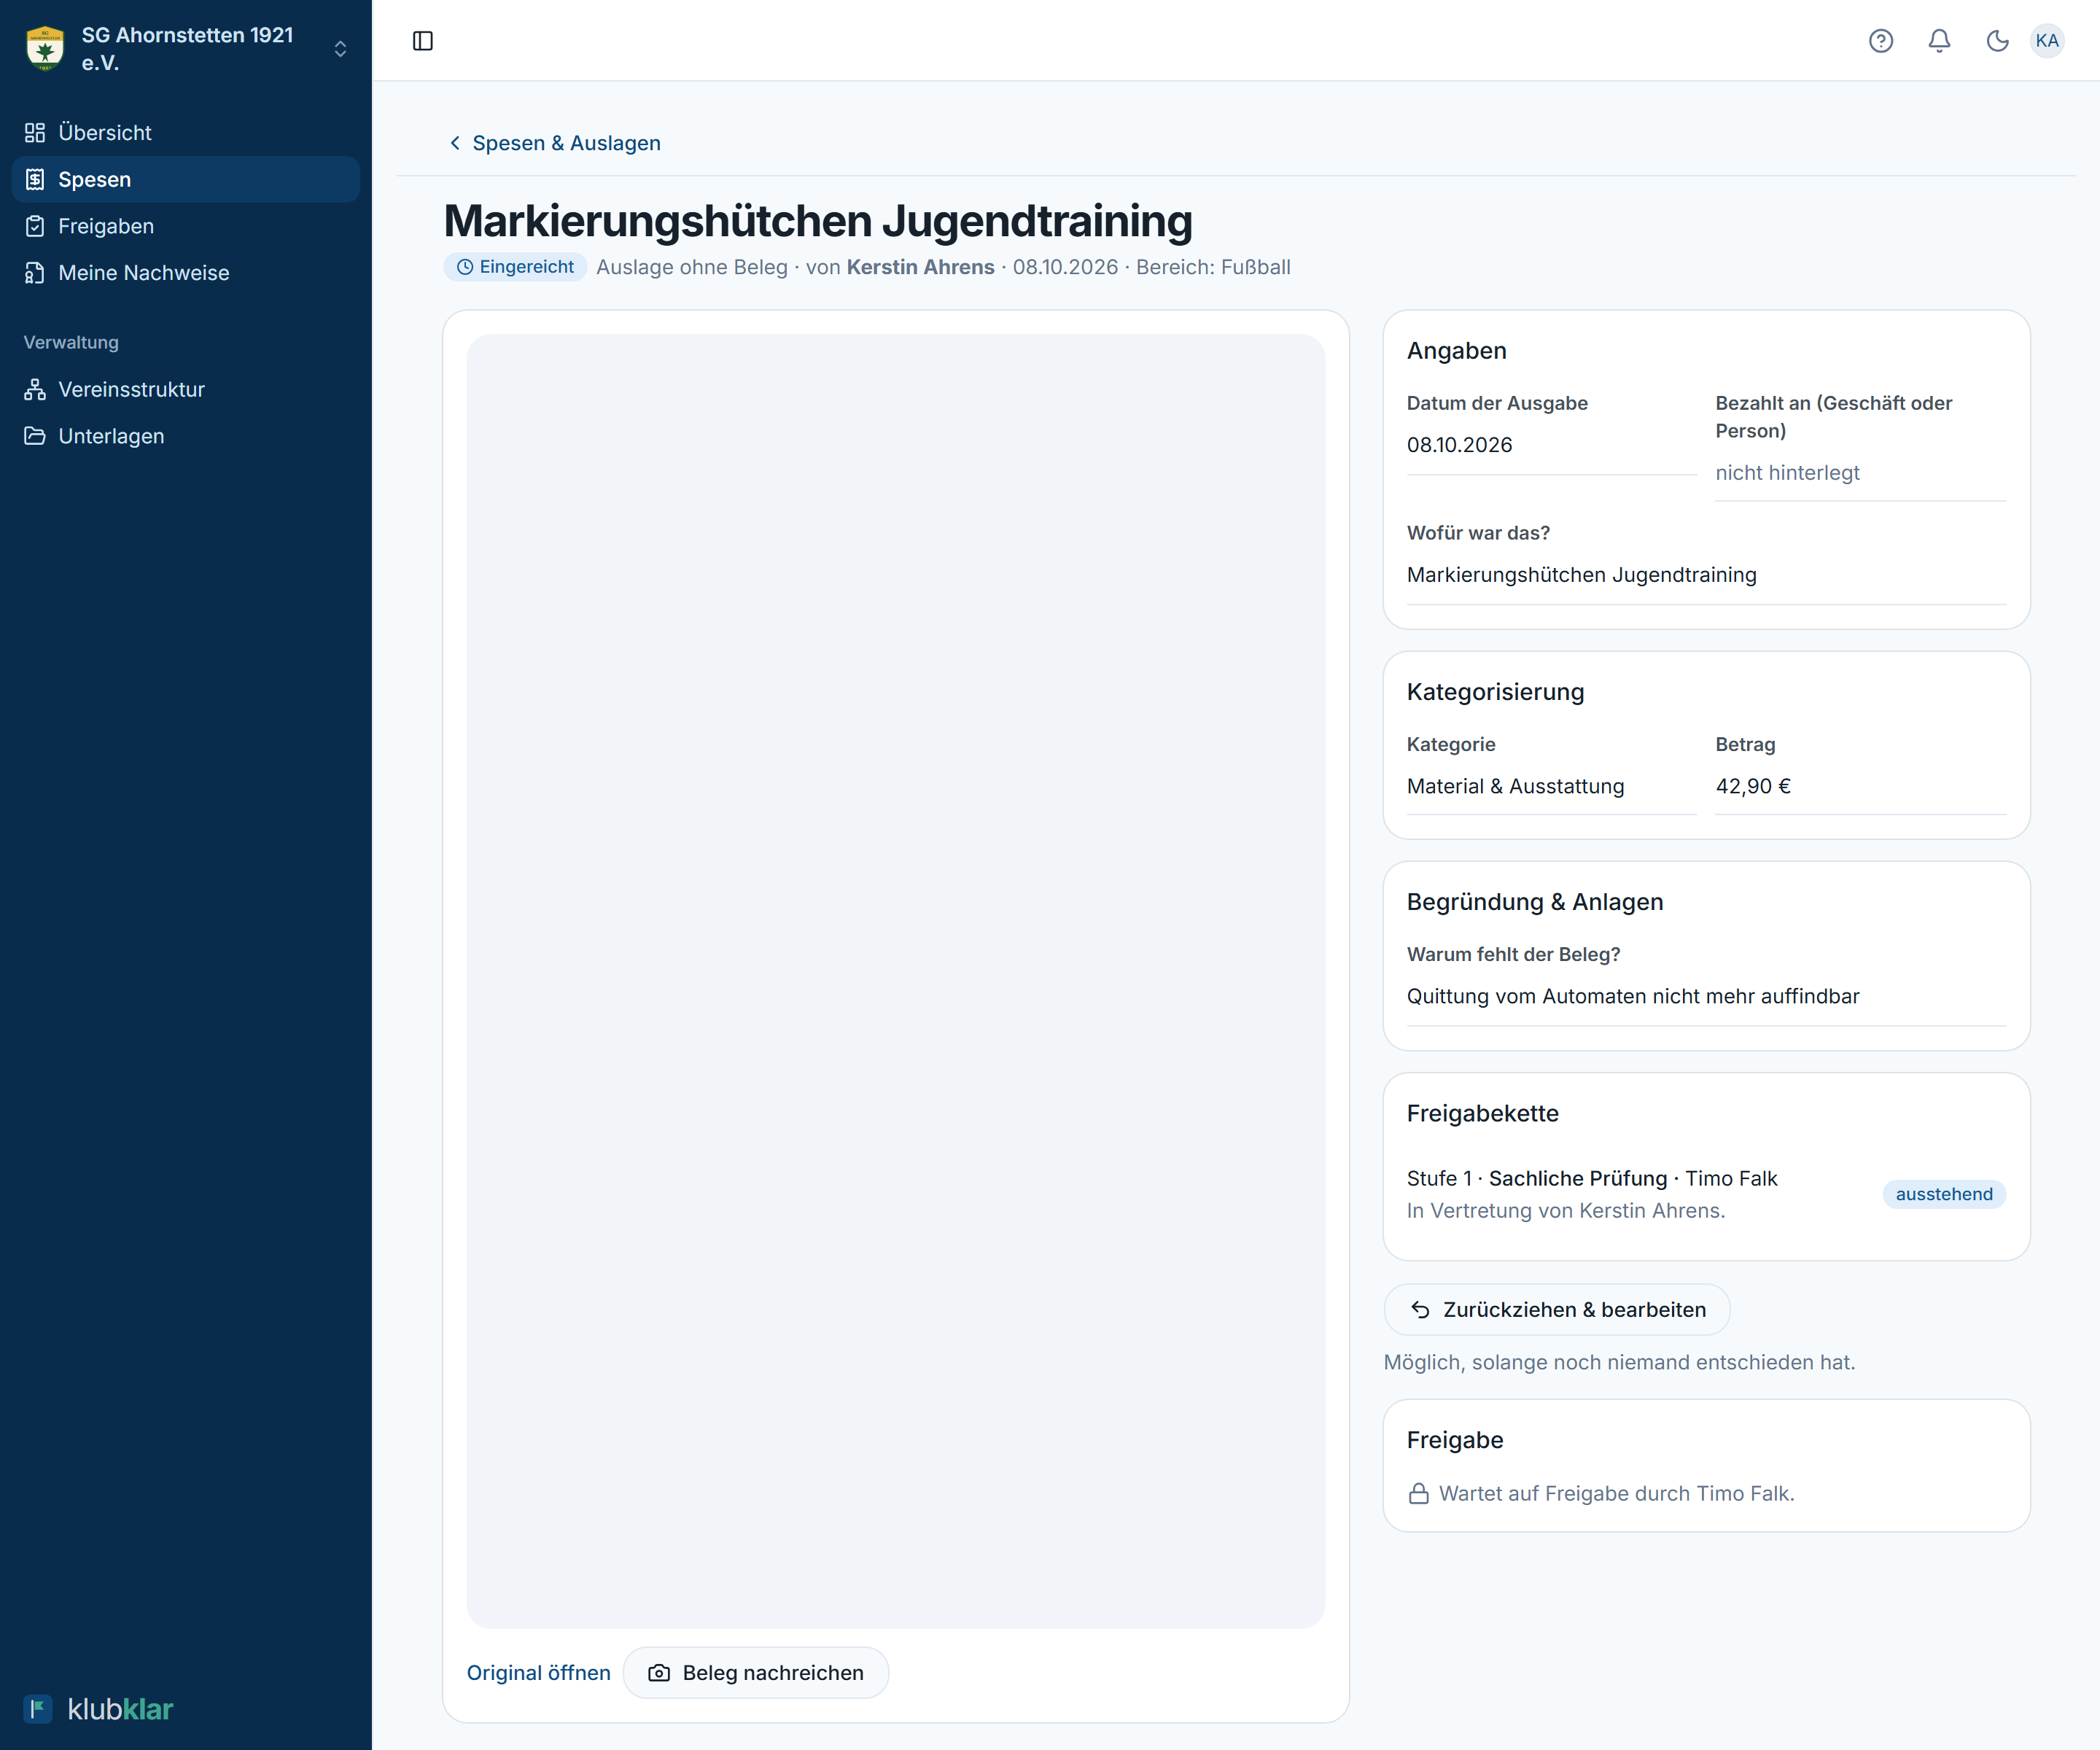2100x1750 pixels.
Task: Go back via the Spesen & Auslagen chevron
Action: 455,143
